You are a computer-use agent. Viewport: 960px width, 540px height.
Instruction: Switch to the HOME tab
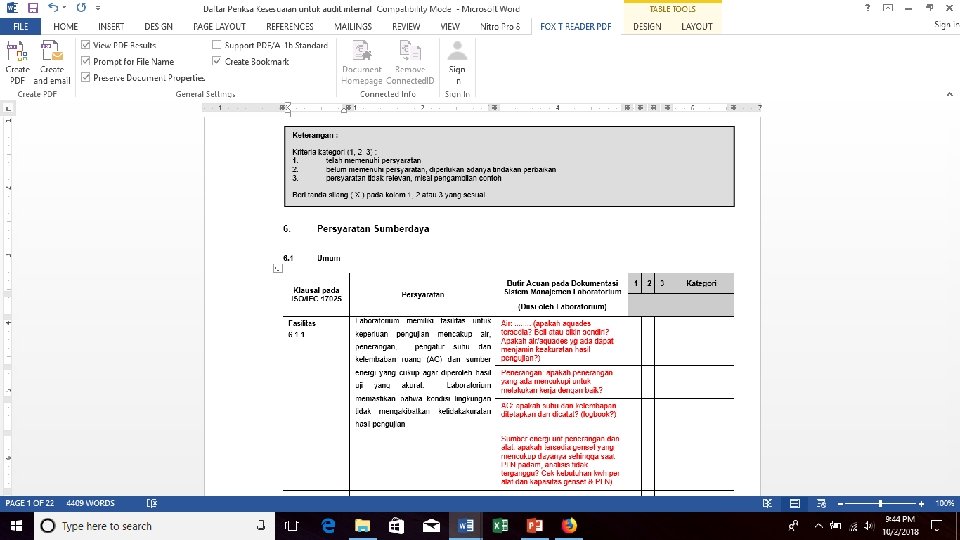(66, 26)
